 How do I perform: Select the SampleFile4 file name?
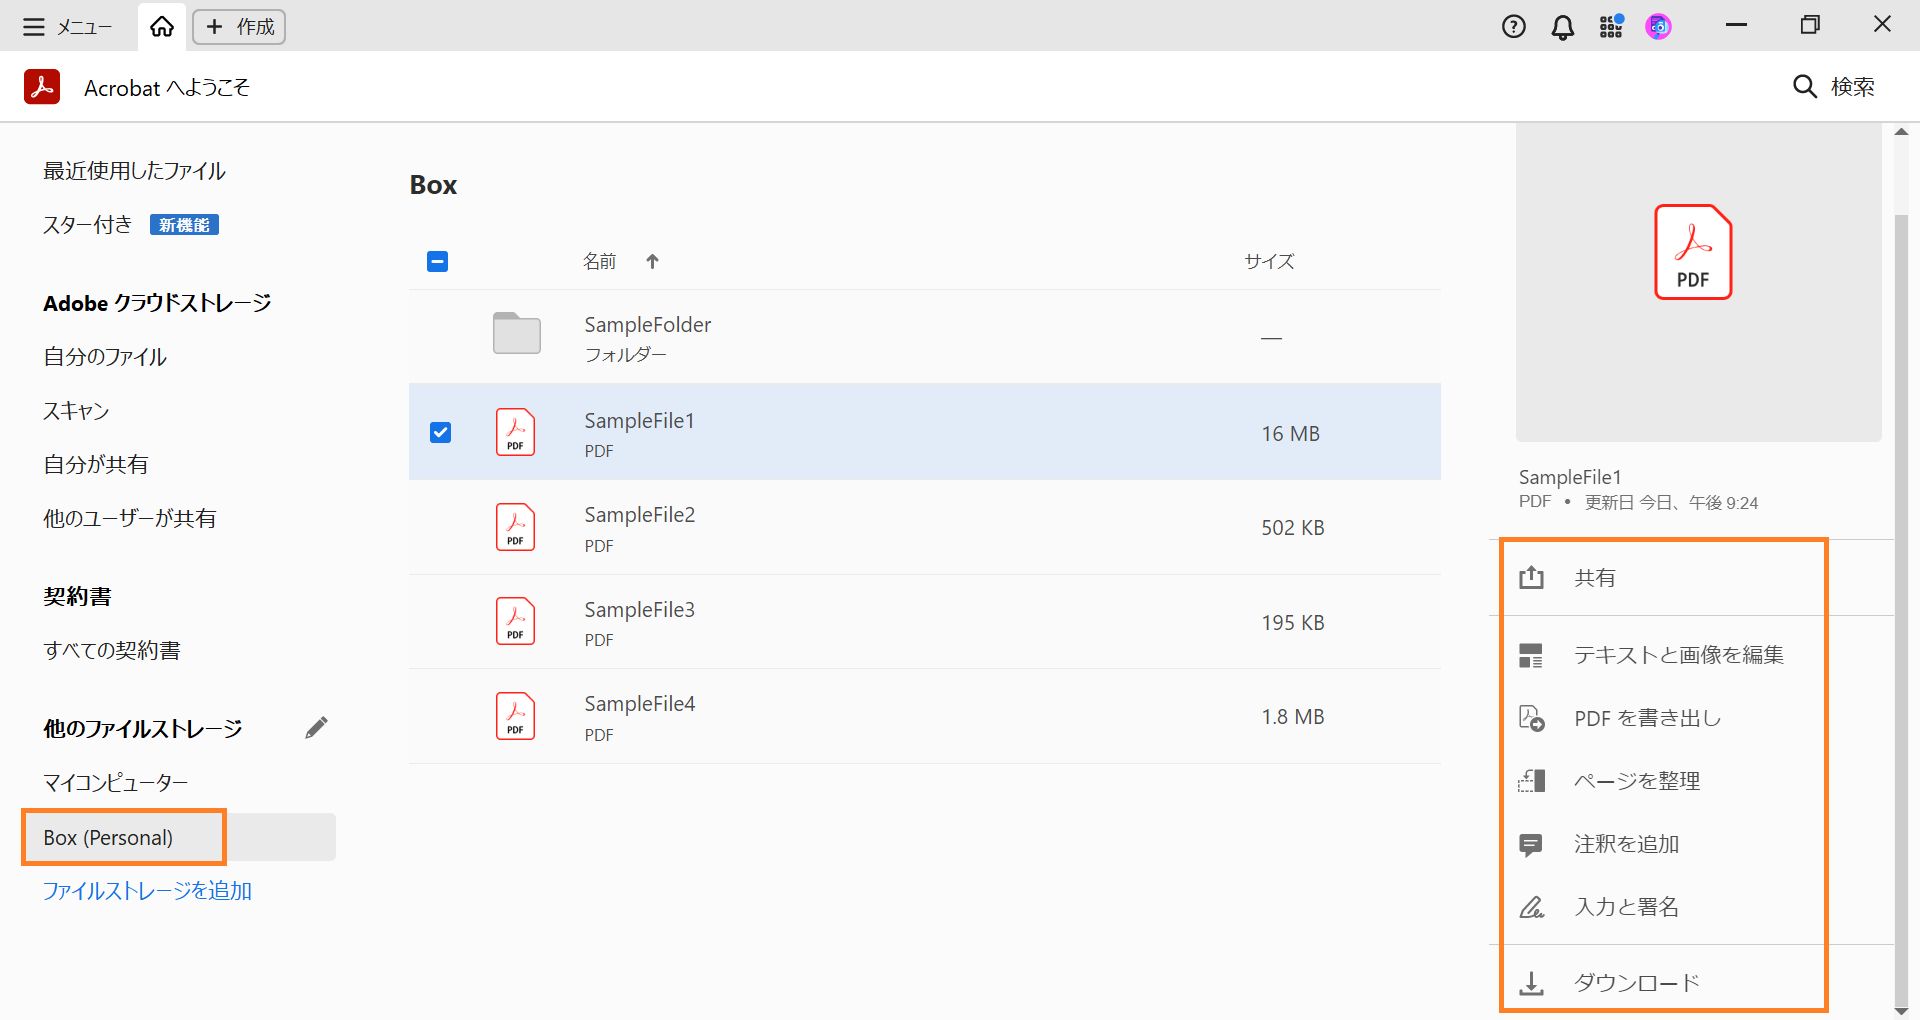[x=640, y=704]
